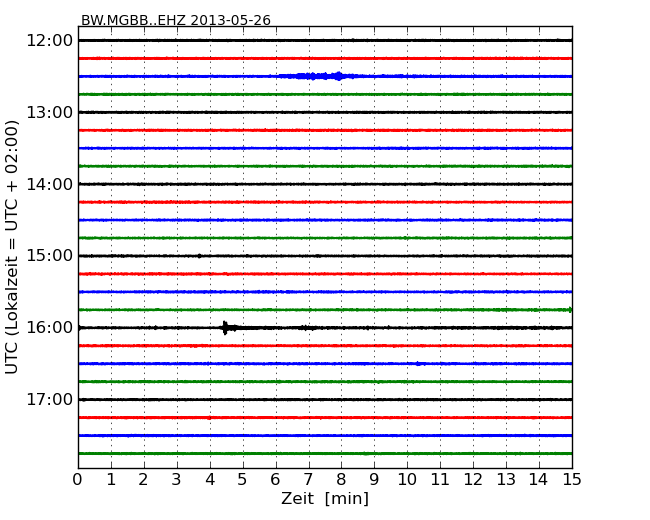This screenshot has height=520, width=650.
Task: Click the UTC Lokalzeit y-axis label
Action: click(12, 247)
